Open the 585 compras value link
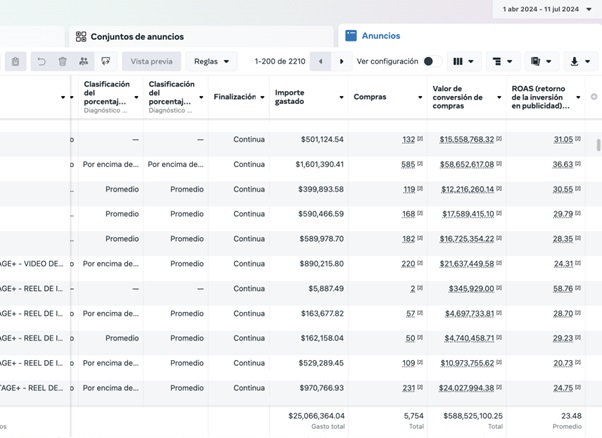 [408, 164]
